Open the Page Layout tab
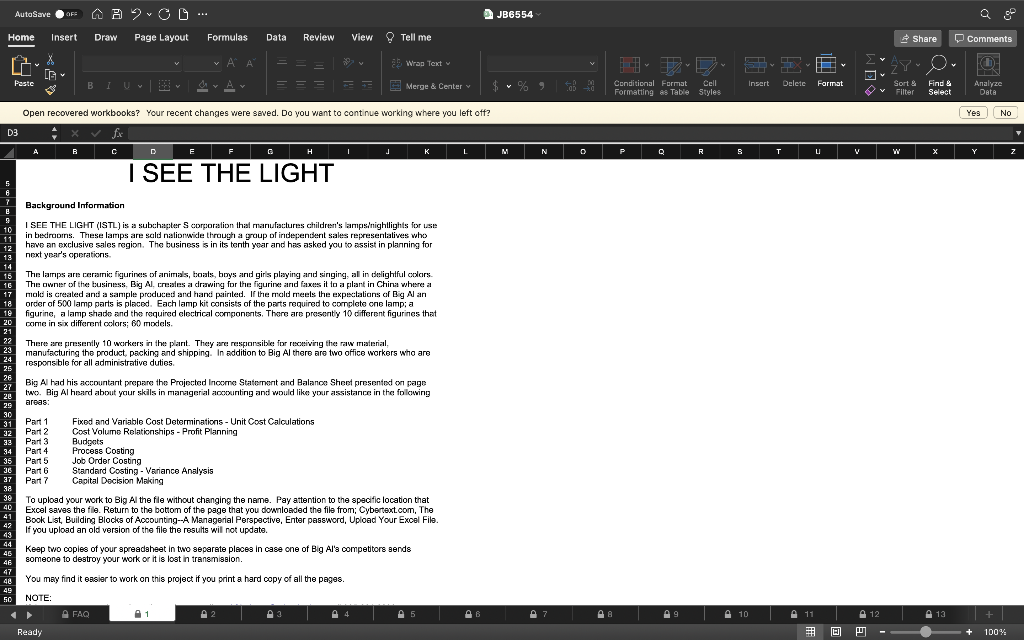Screen dimensions: 1024x640 (x=161, y=36)
